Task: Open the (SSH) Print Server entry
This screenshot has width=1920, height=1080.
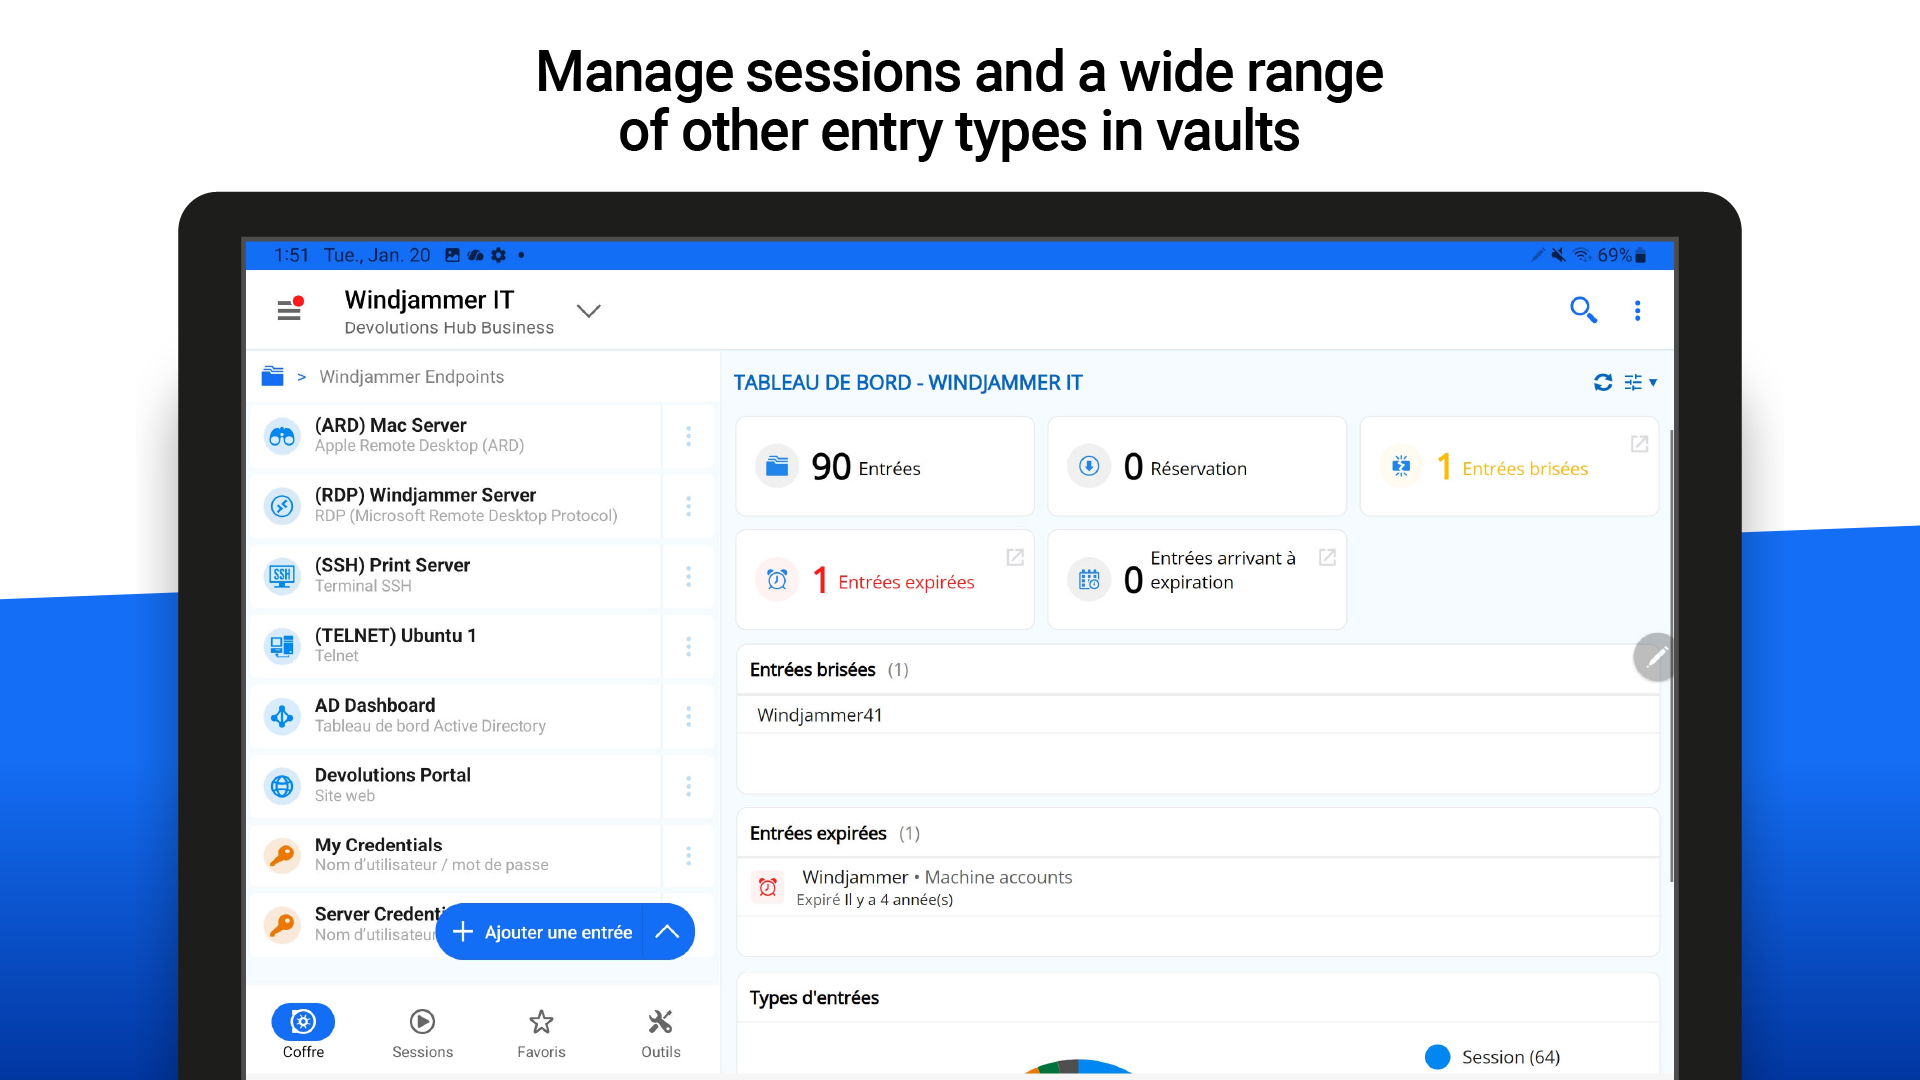Action: 455,576
